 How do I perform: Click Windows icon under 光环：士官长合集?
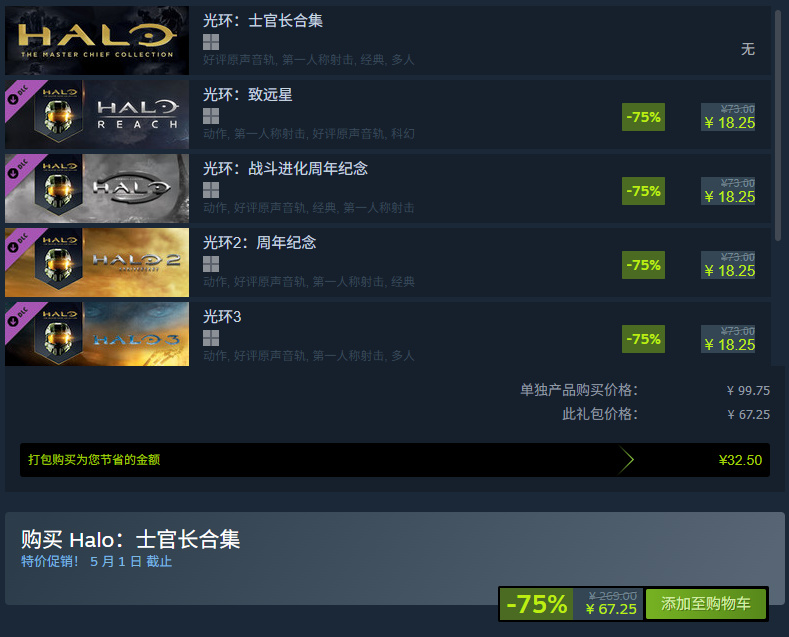pos(211,42)
